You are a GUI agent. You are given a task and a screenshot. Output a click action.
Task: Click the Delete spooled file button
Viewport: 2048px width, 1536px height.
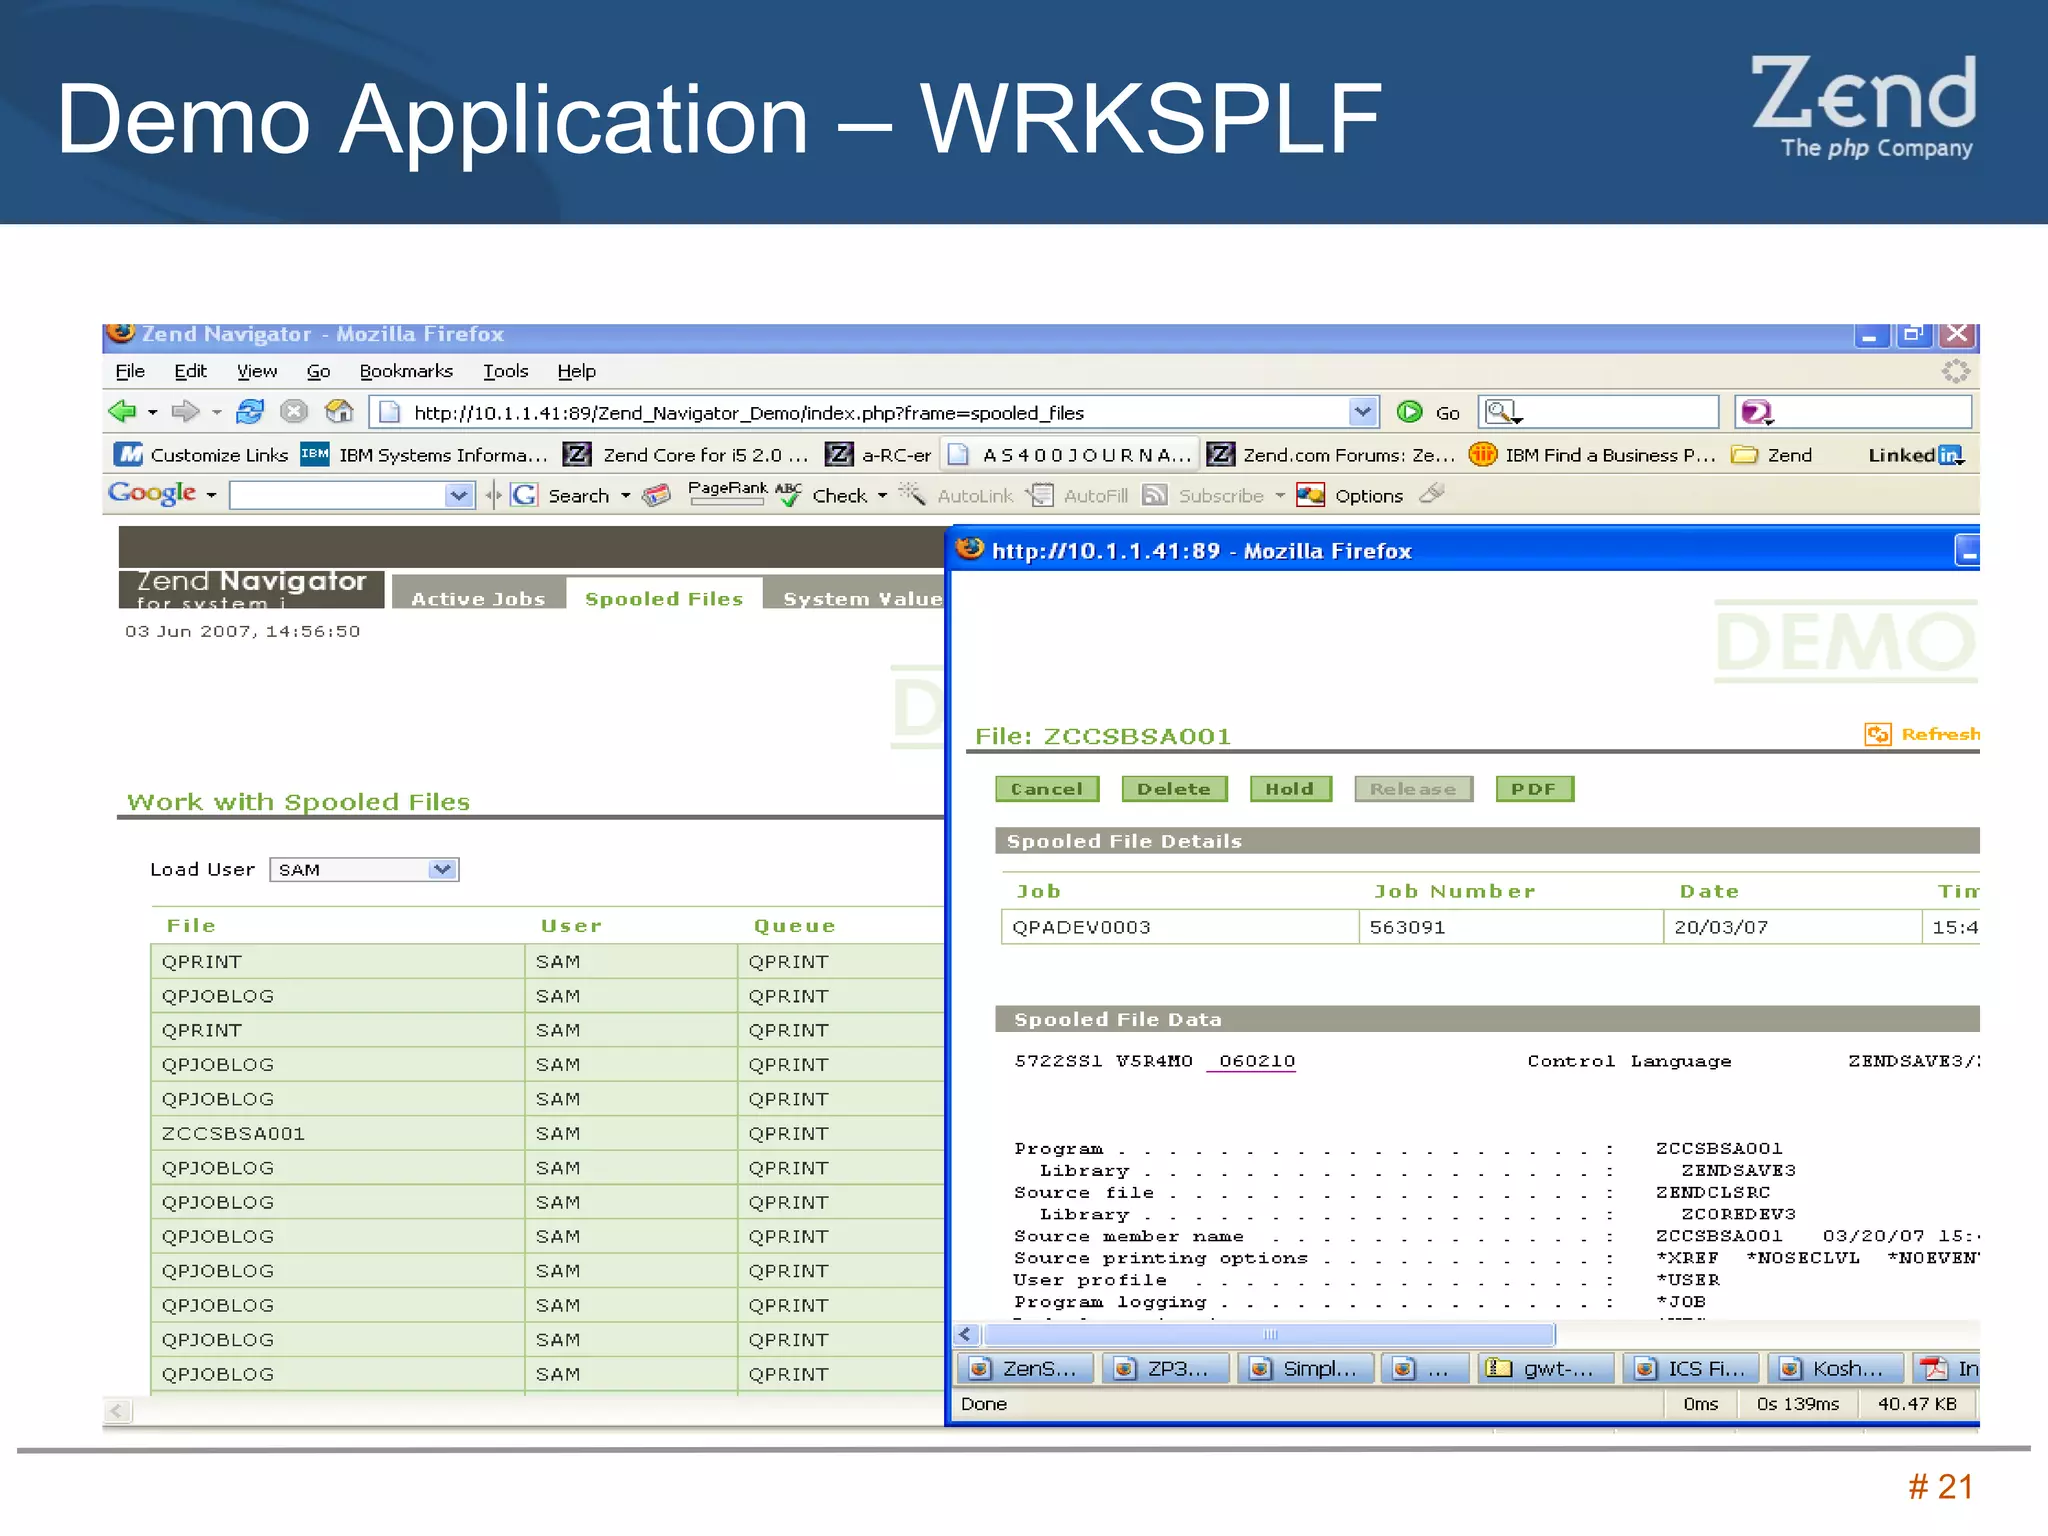tap(1174, 789)
